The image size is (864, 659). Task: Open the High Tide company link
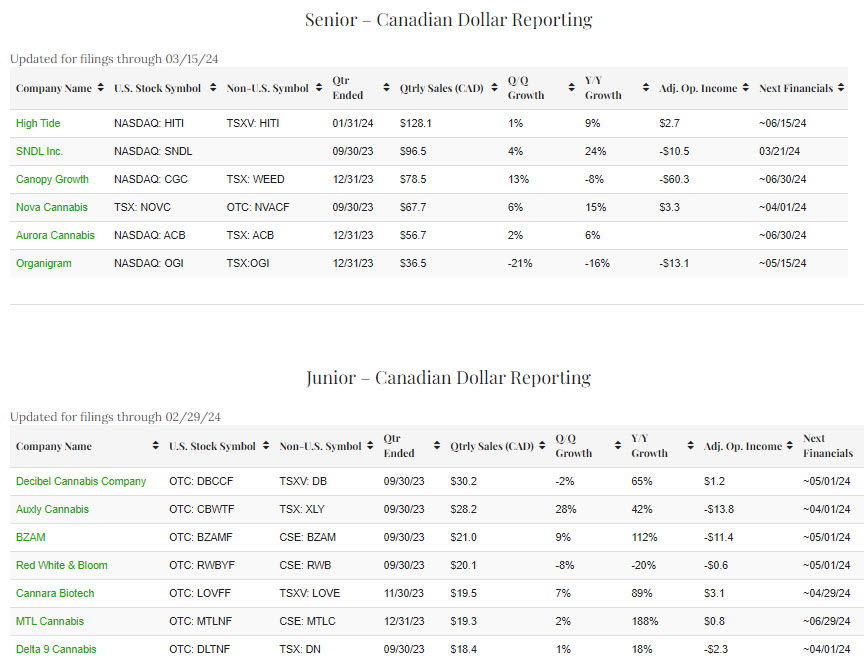point(39,123)
